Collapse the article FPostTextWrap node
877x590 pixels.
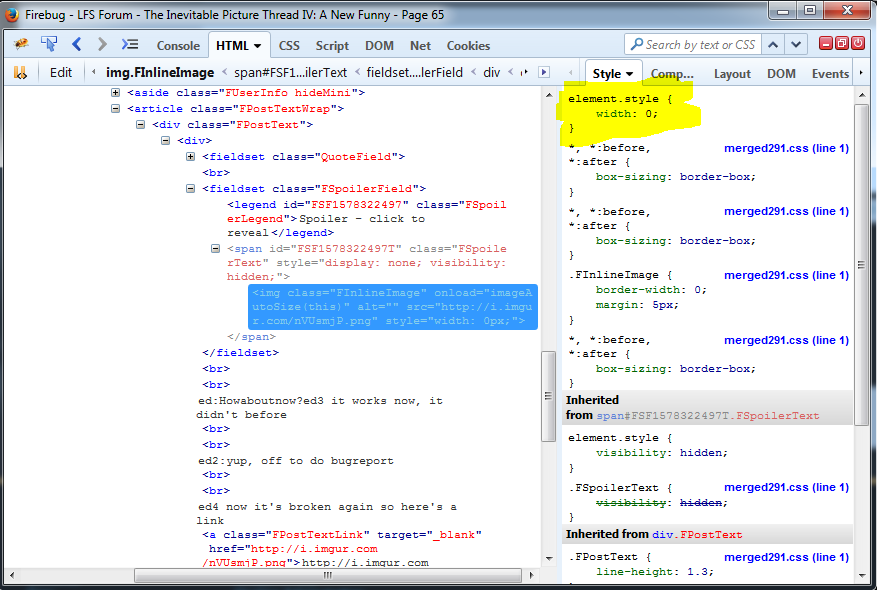[115, 108]
